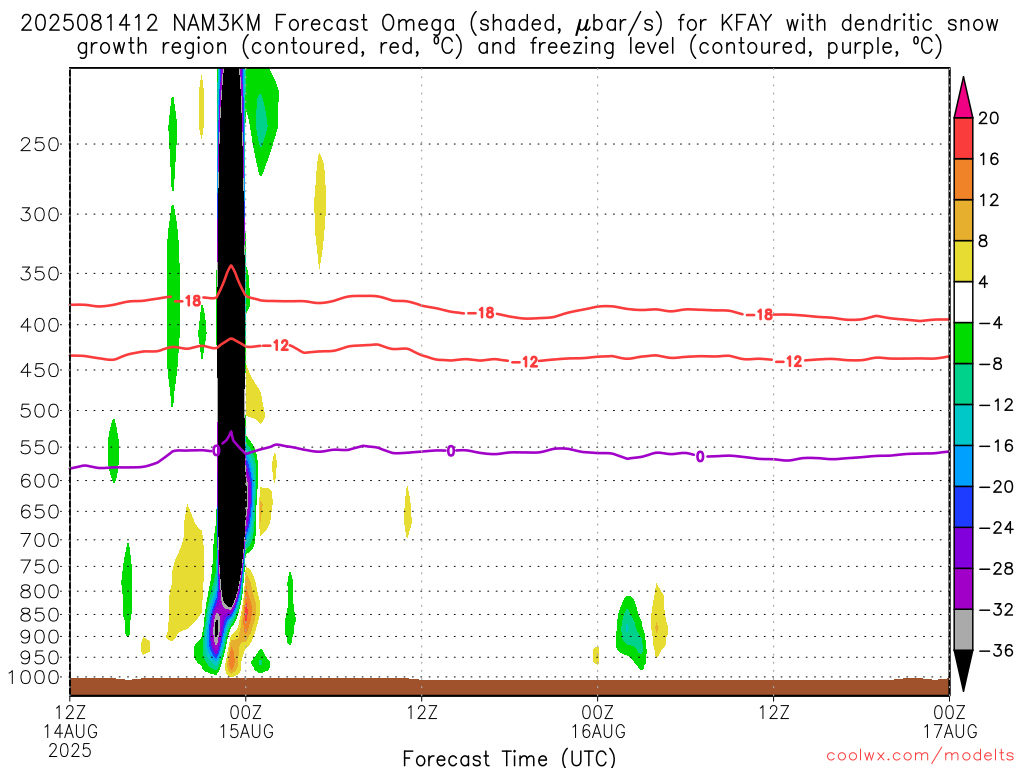This screenshot has height=768, width=1024.
Task: Click the Forecast Time (UTC) axis title
Action: point(509,758)
